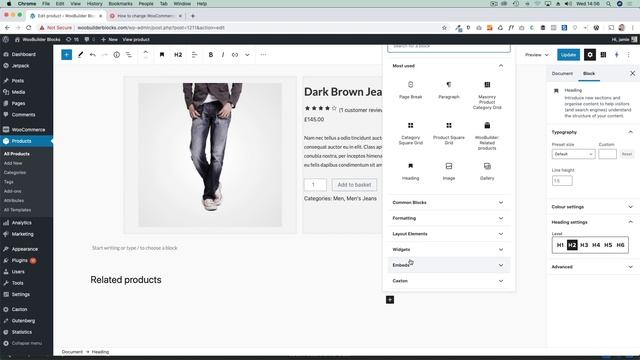Open the Preview dropdown
Image resolution: width=640 pixels, height=360 pixels.
coord(537,55)
